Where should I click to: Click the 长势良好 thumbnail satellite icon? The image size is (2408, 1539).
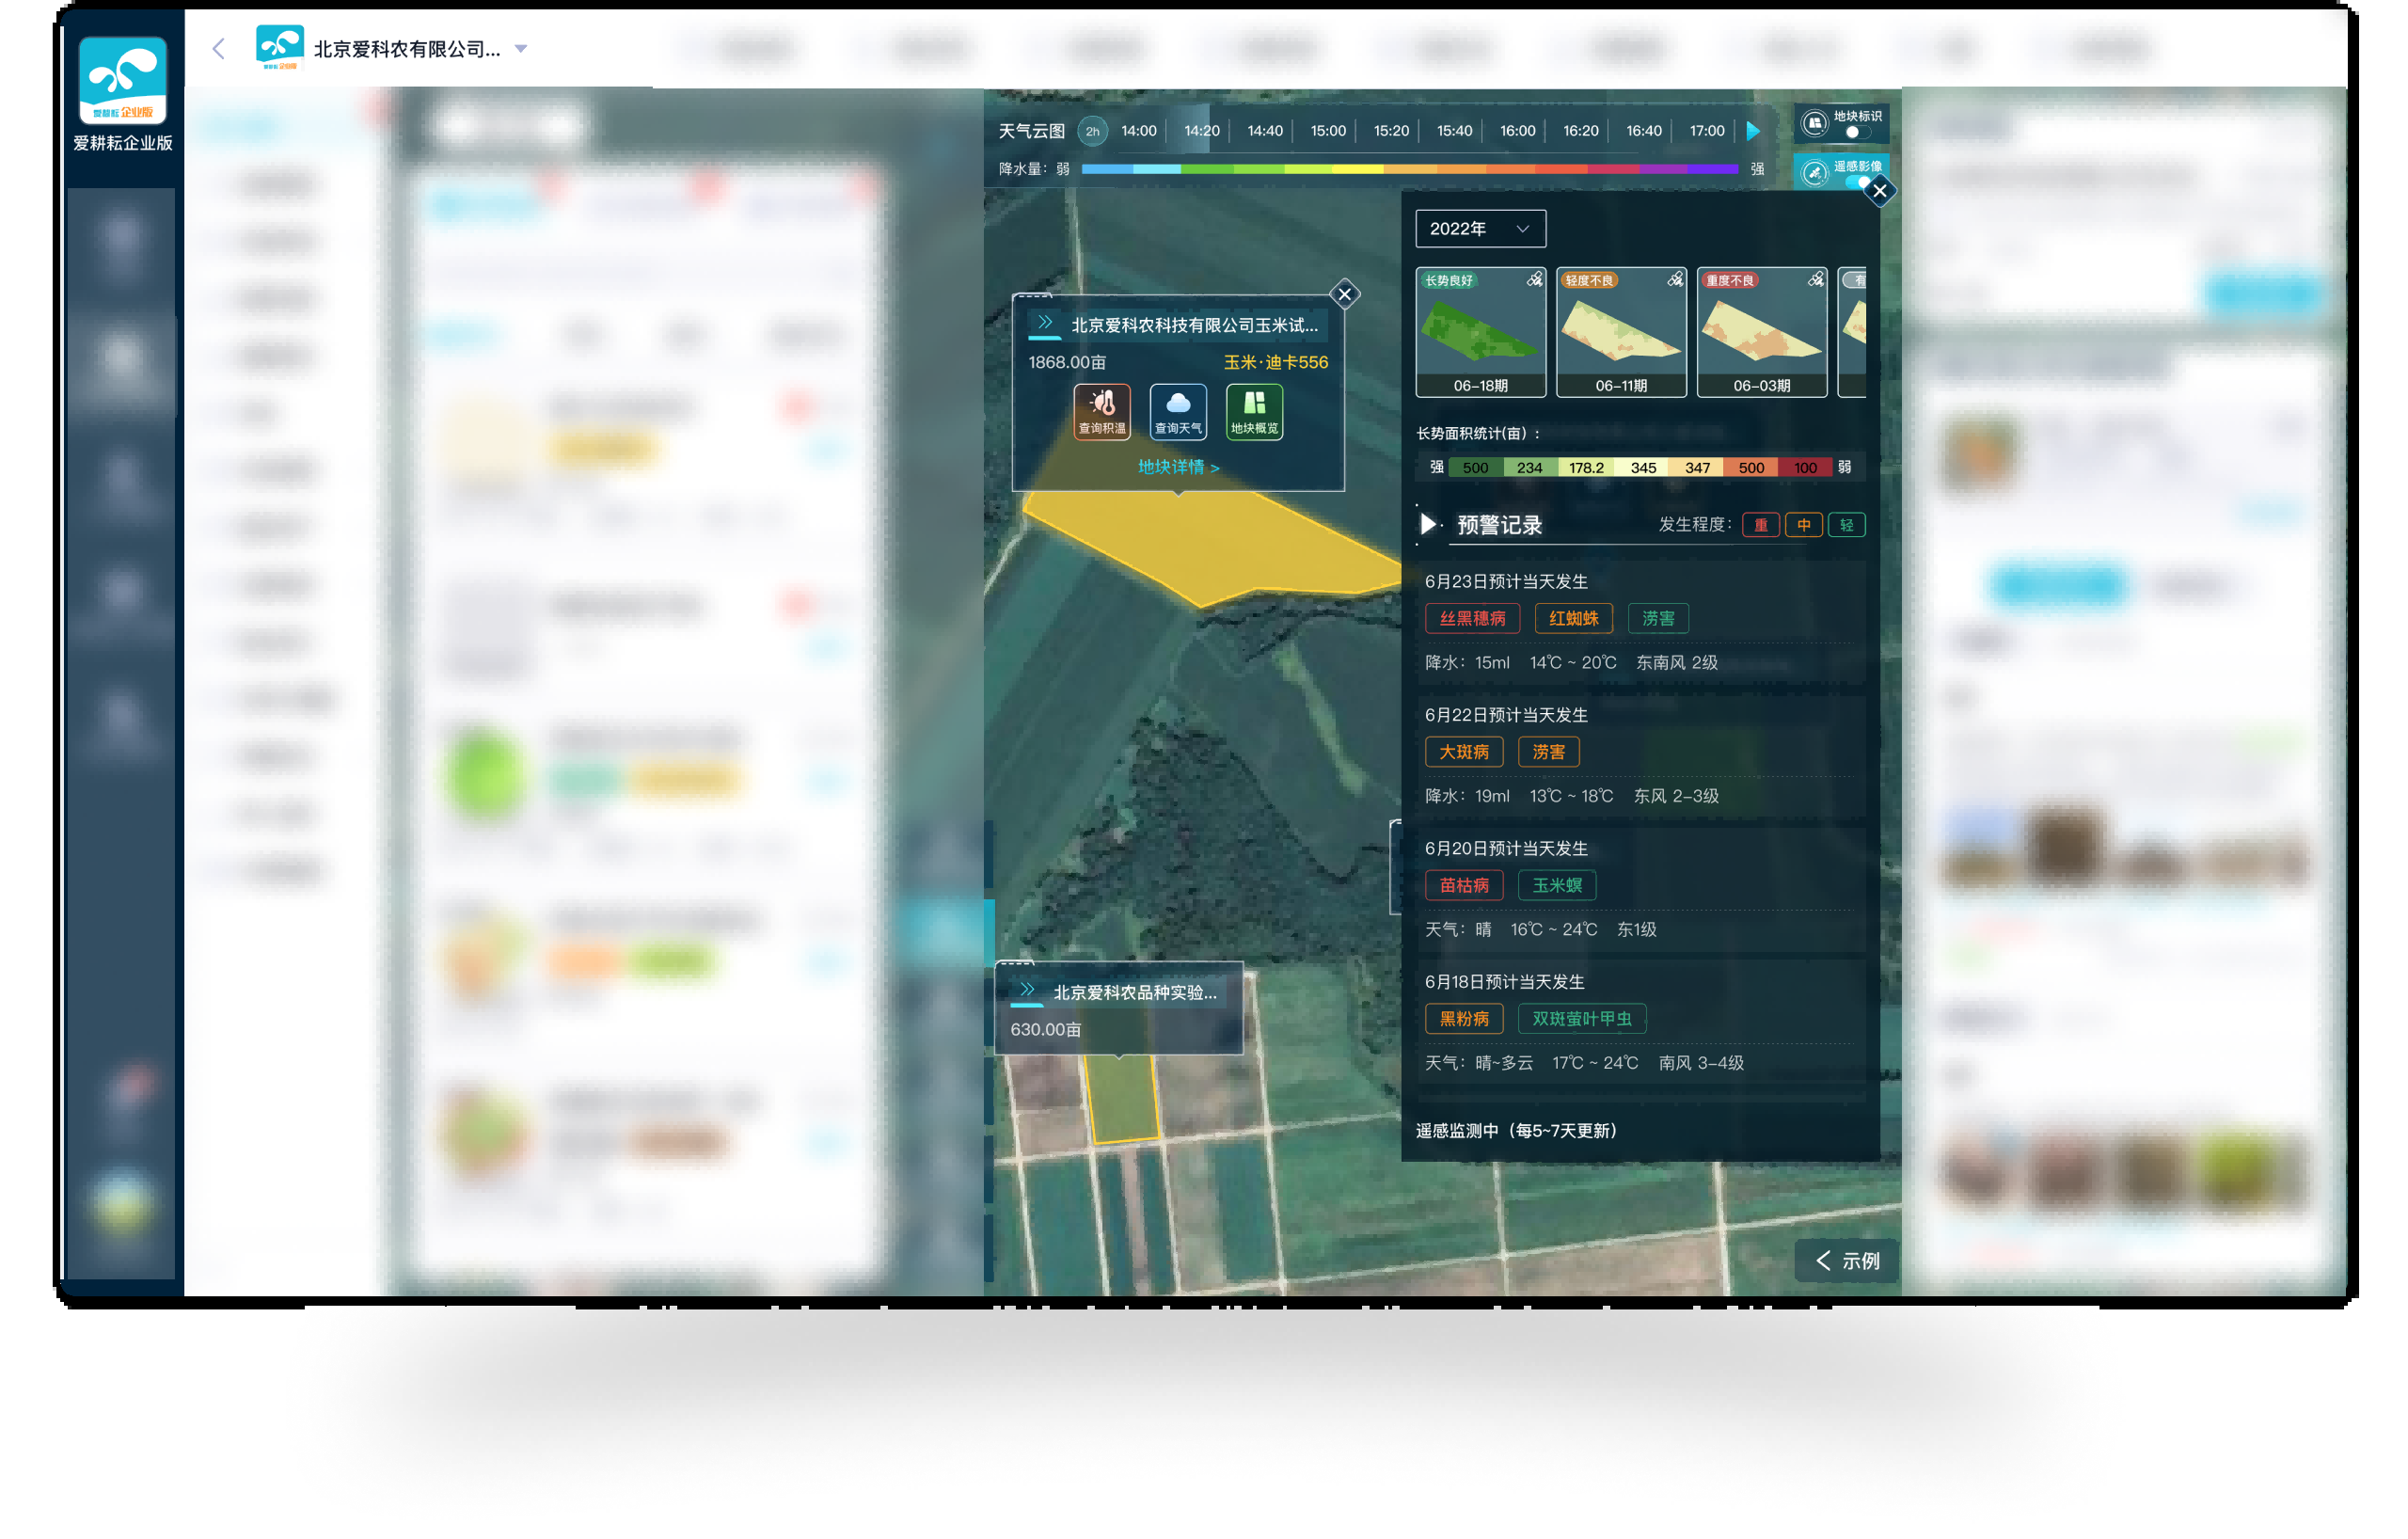tap(1534, 280)
